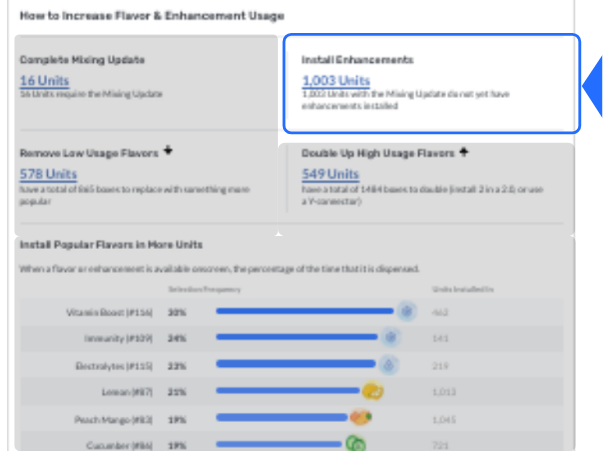Image resolution: width=604 pixels, height=454 pixels.
Task: Click the Units Installed In column header
Action: pyautogui.click(x=463, y=289)
